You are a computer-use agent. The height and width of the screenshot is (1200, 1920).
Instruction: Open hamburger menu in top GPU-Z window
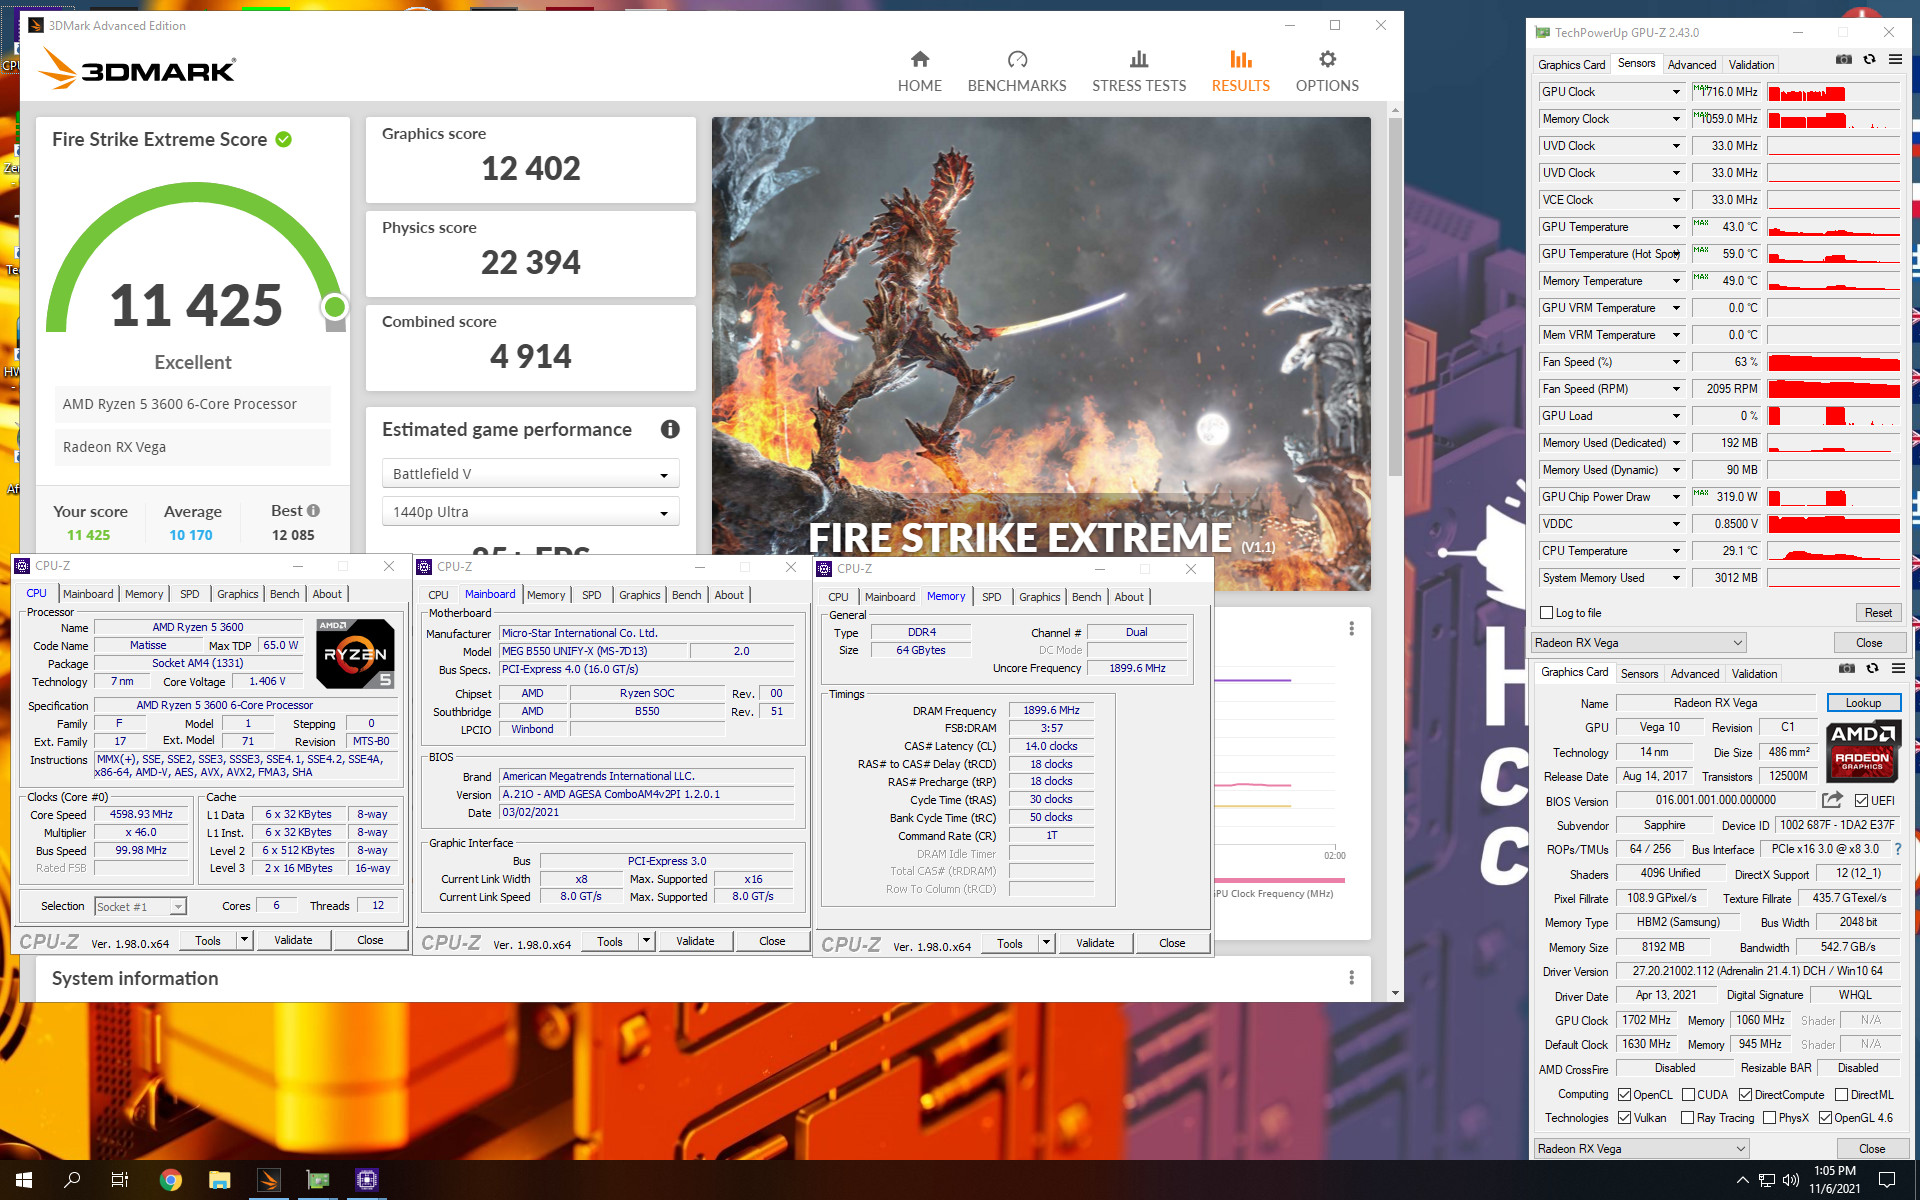point(1895,60)
